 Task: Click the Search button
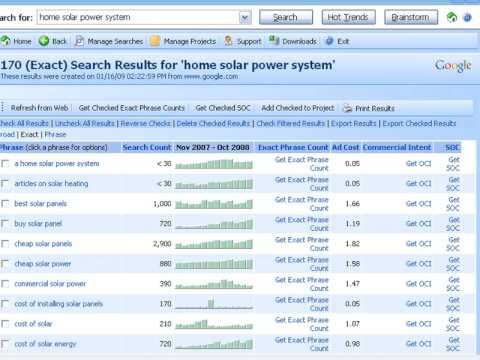click(x=286, y=17)
